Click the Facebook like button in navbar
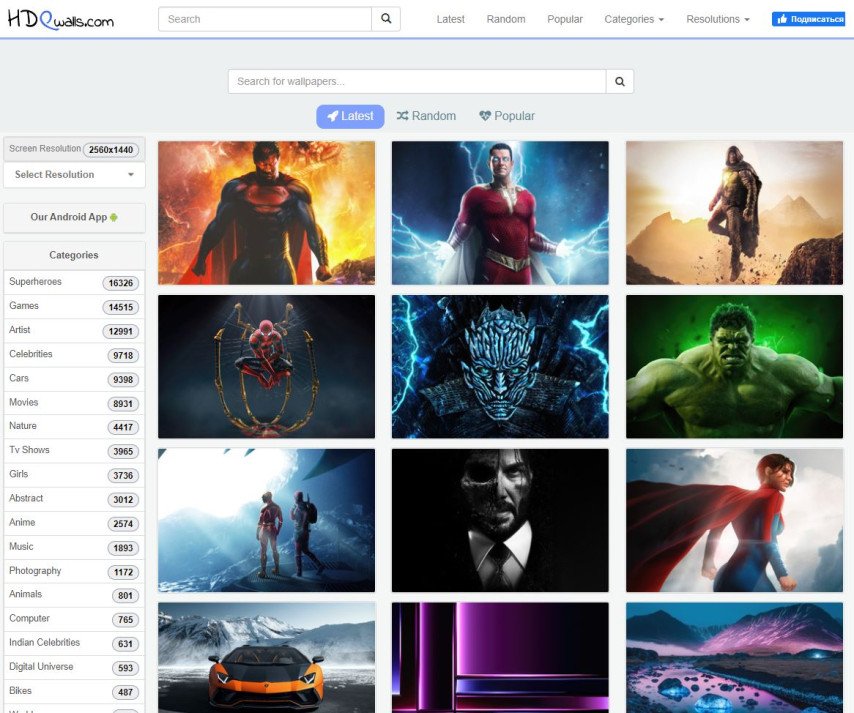 point(808,19)
